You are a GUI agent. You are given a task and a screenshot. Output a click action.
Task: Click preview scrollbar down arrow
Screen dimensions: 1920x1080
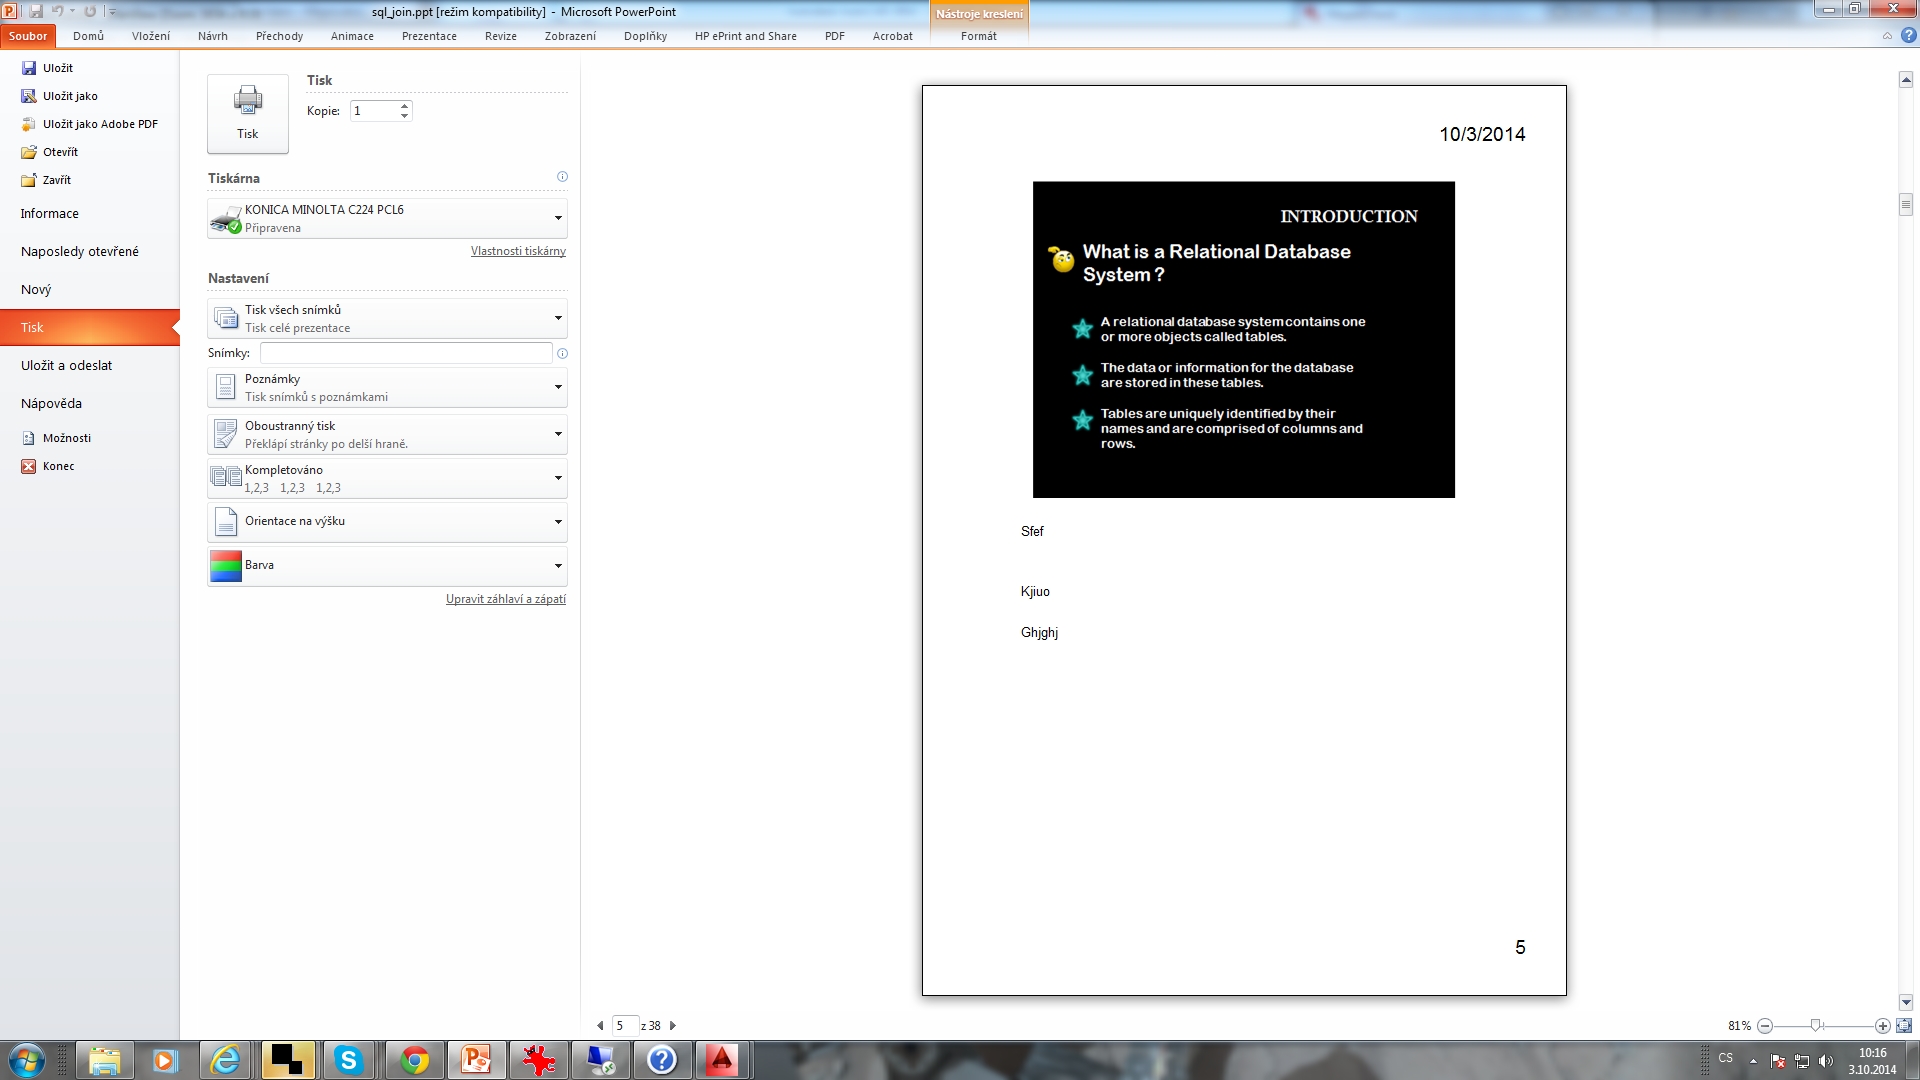(1906, 1003)
